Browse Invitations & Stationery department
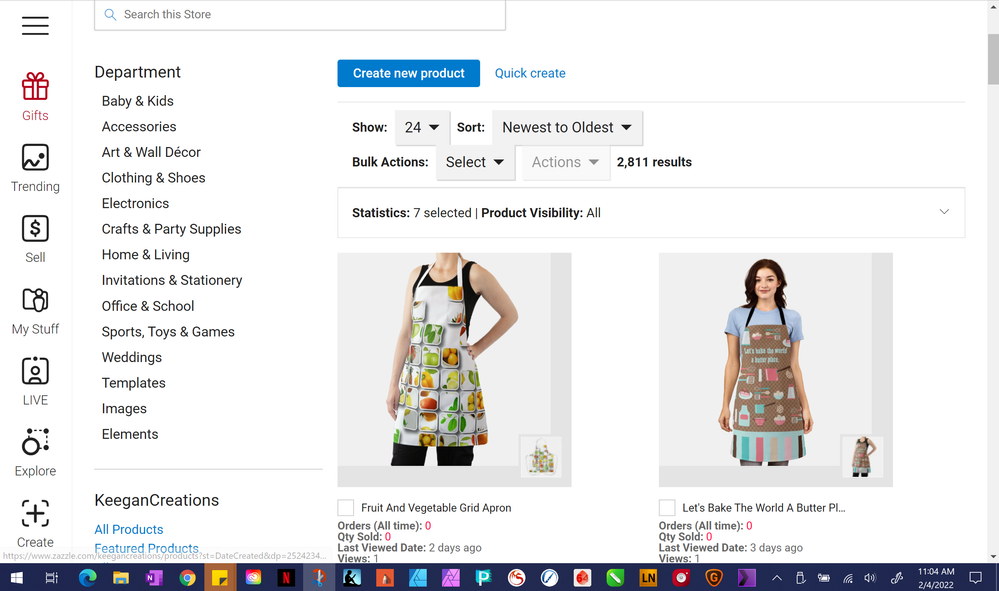This screenshot has height=591, width=999. pos(172,280)
